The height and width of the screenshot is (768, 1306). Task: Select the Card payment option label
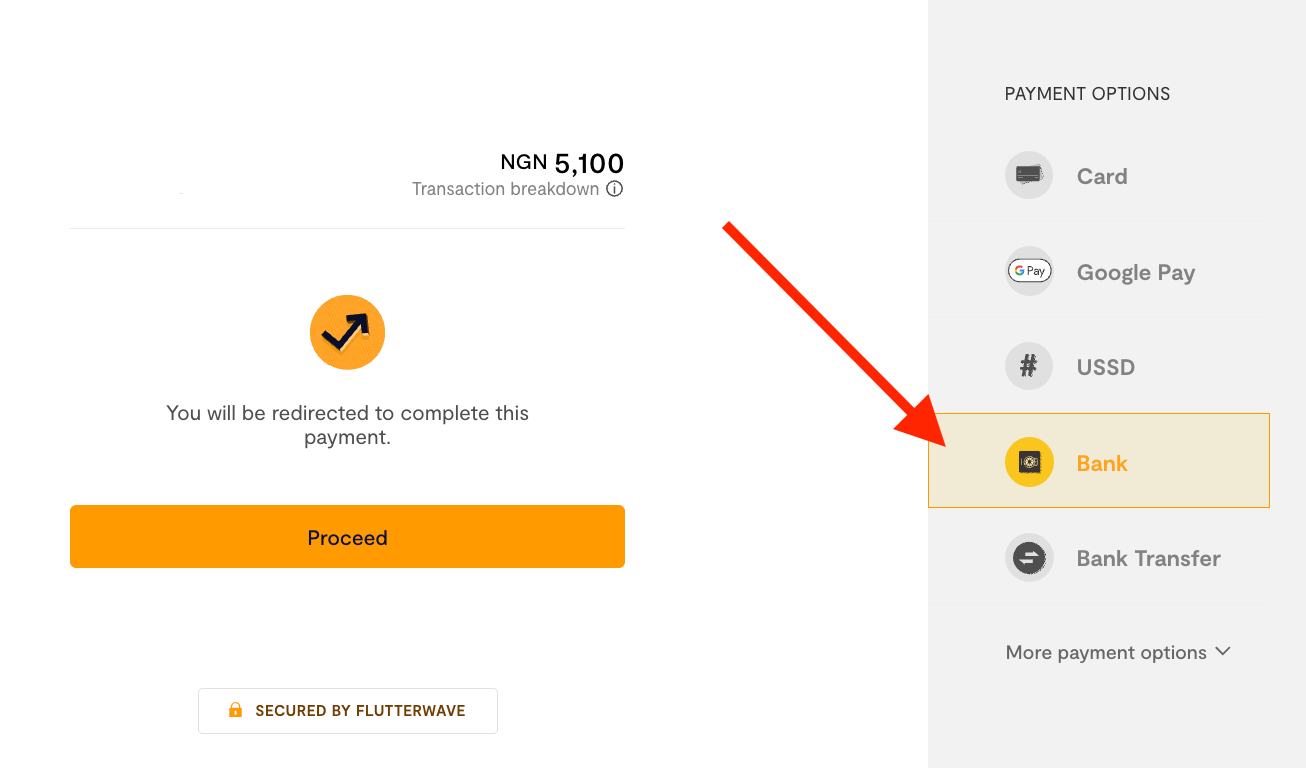click(x=1102, y=177)
